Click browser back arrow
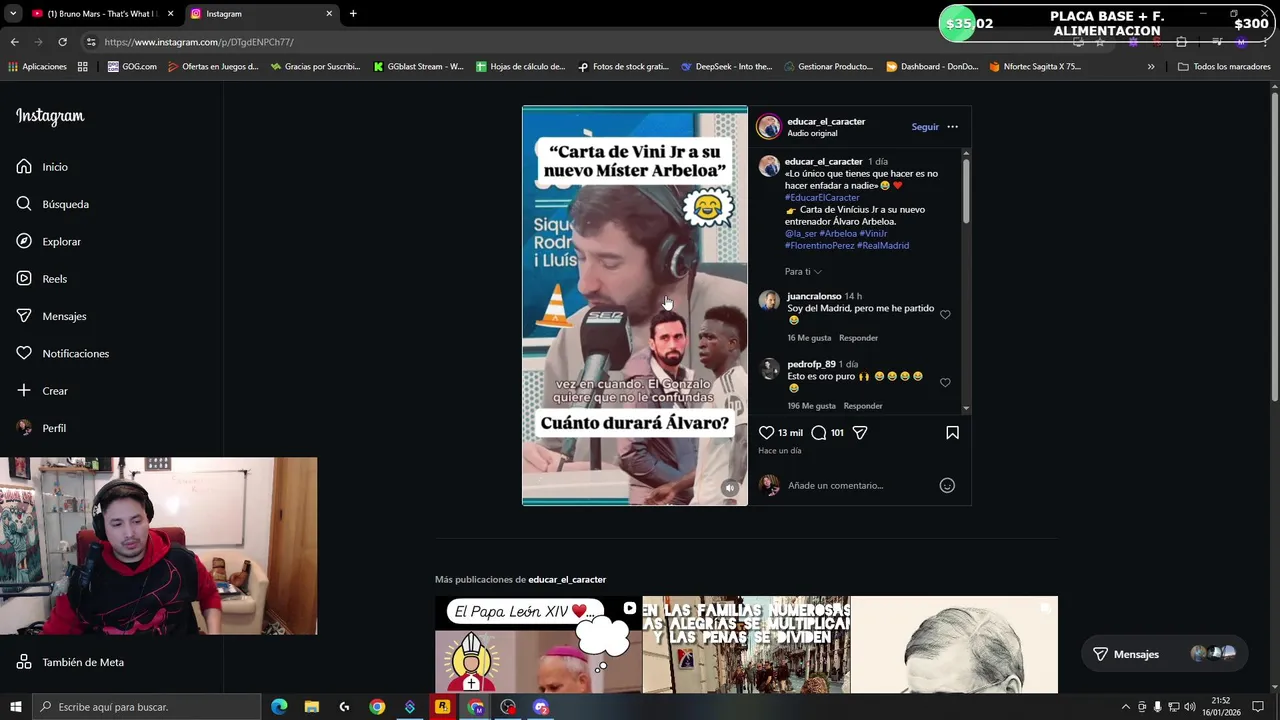This screenshot has height=720, width=1280. pyautogui.click(x=14, y=42)
